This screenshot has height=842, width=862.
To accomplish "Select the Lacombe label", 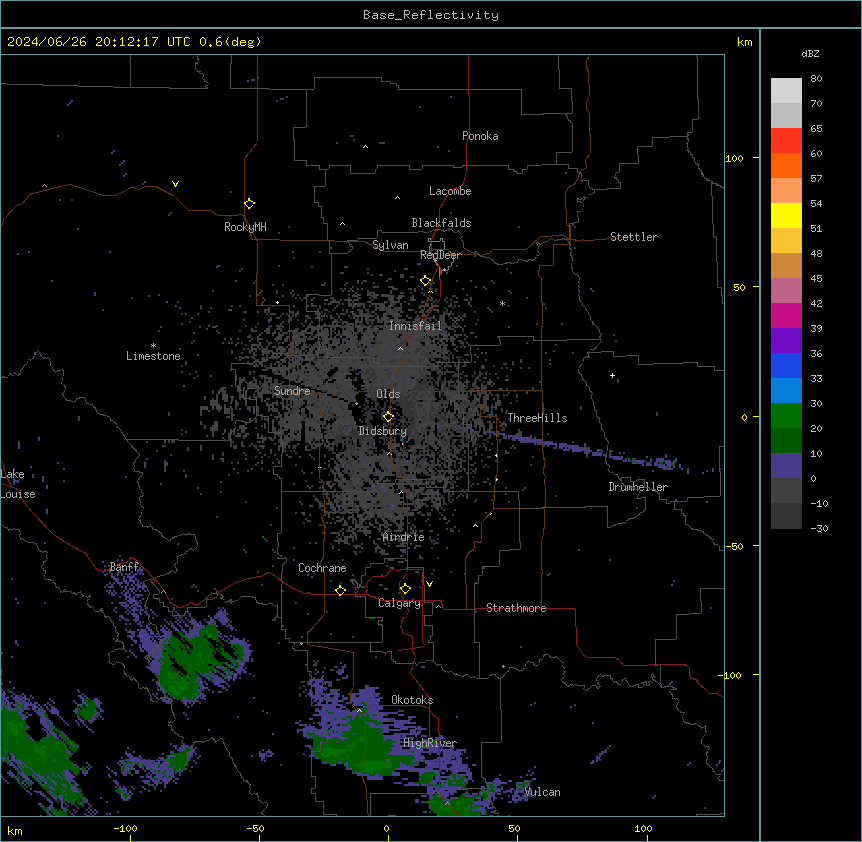I will tap(450, 191).
